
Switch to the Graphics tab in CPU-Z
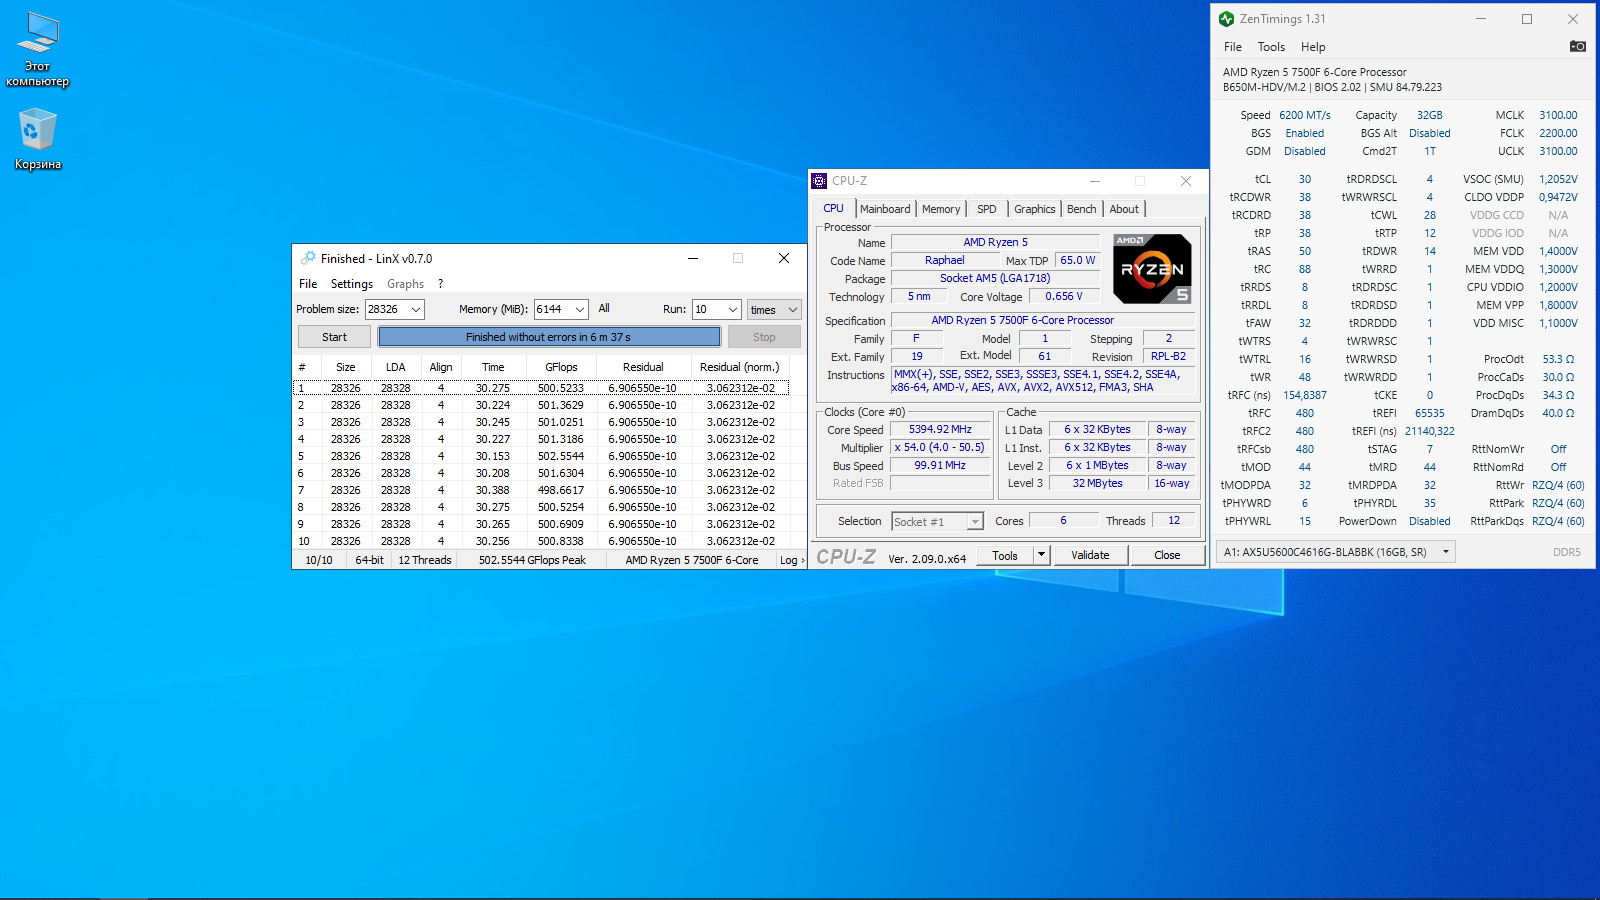1035,209
